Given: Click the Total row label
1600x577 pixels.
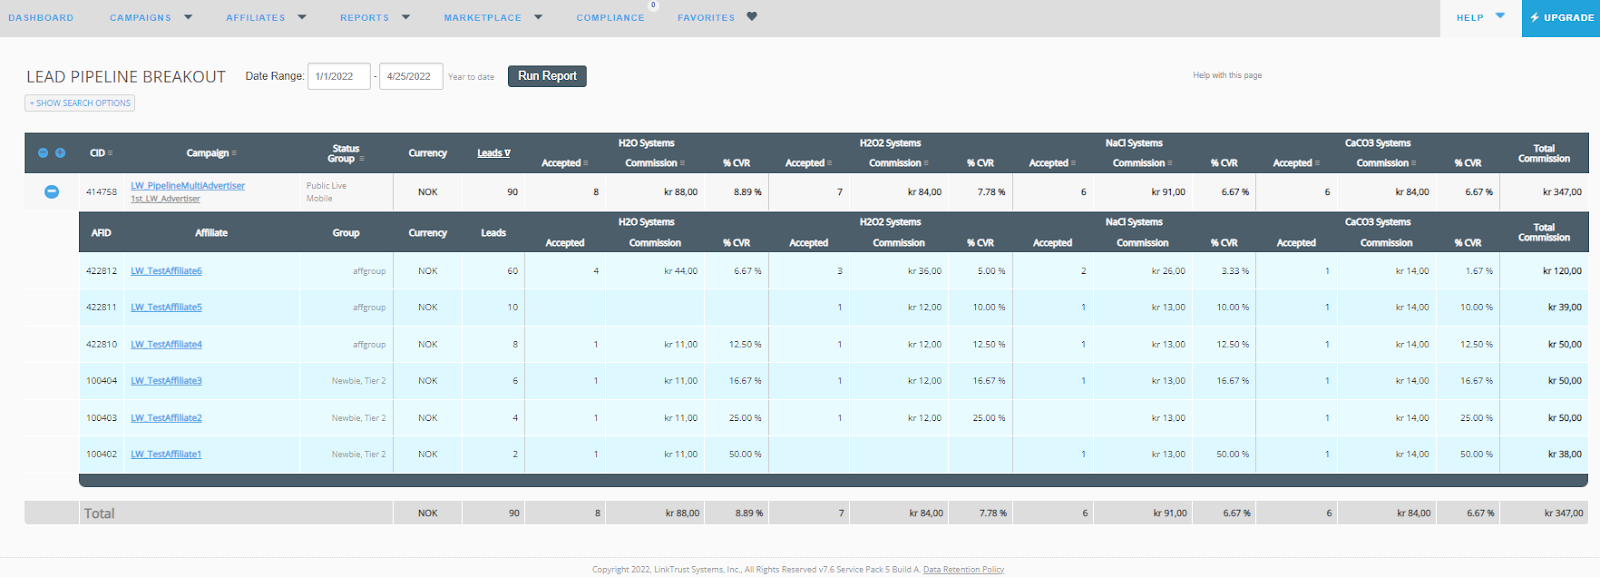Looking at the screenshot, I should [x=99, y=513].
